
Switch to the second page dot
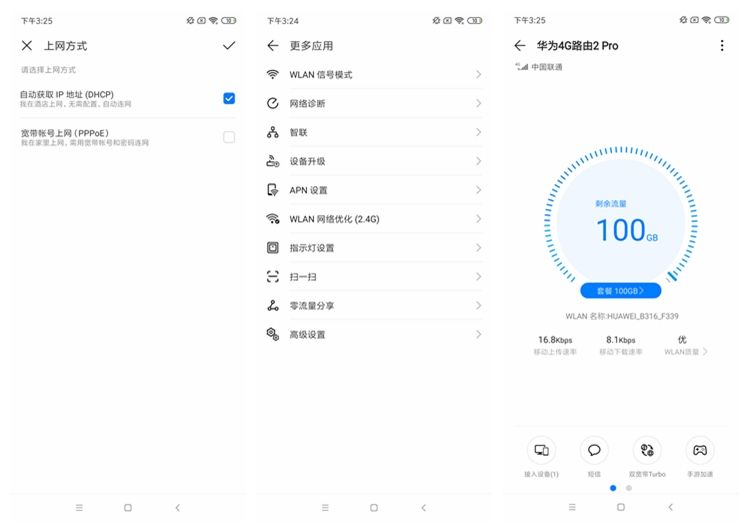(629, 488)
